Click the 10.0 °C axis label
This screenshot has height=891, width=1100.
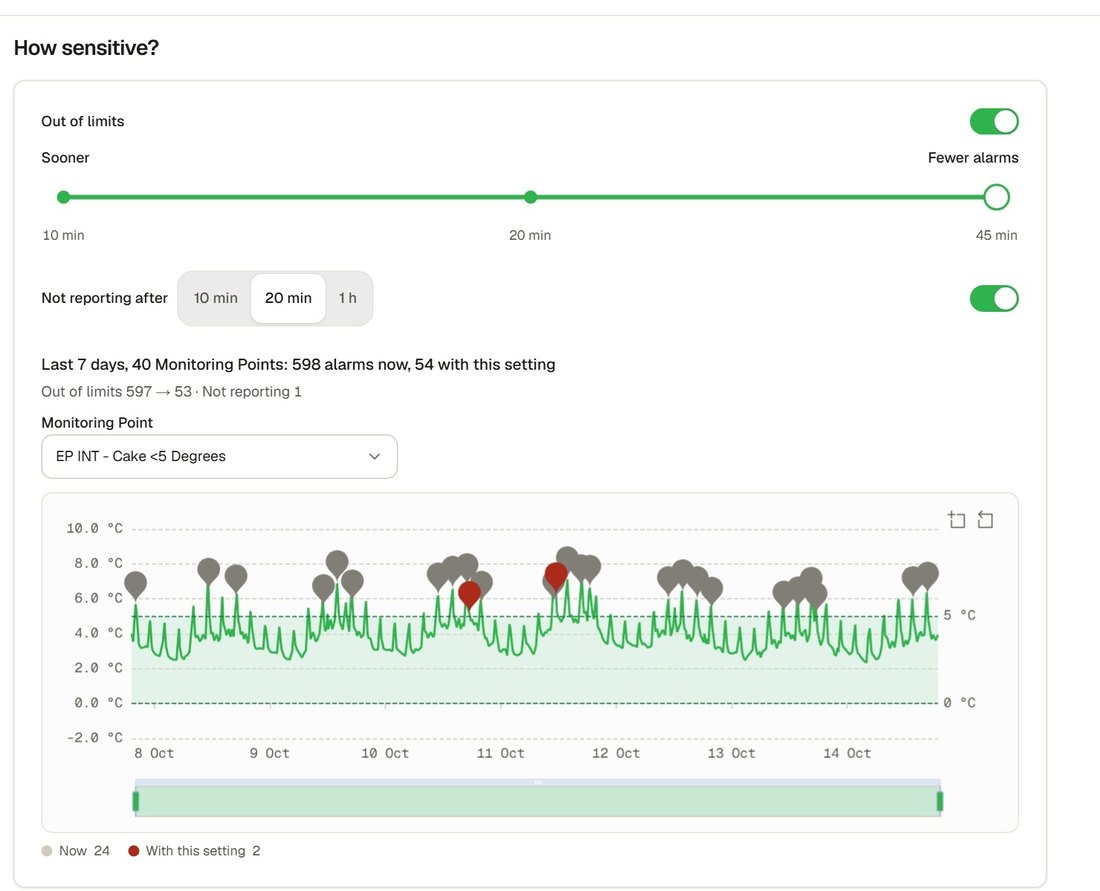94,528
